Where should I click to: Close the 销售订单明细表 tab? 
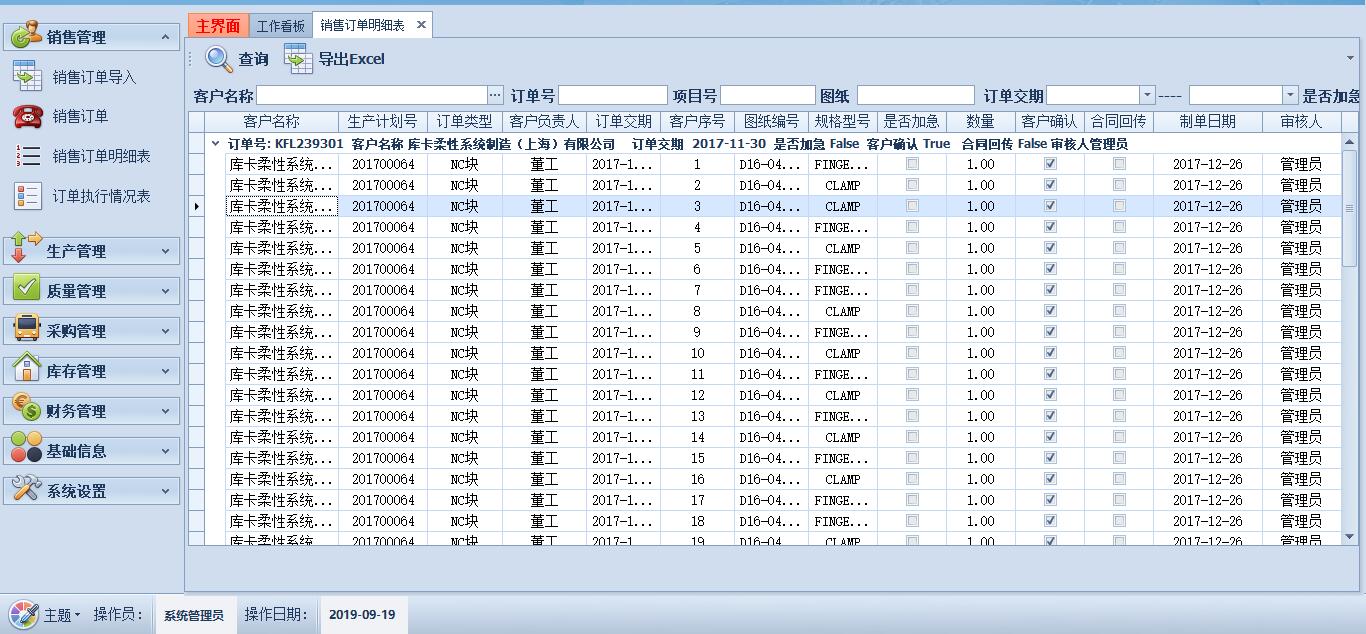[421, 25]
